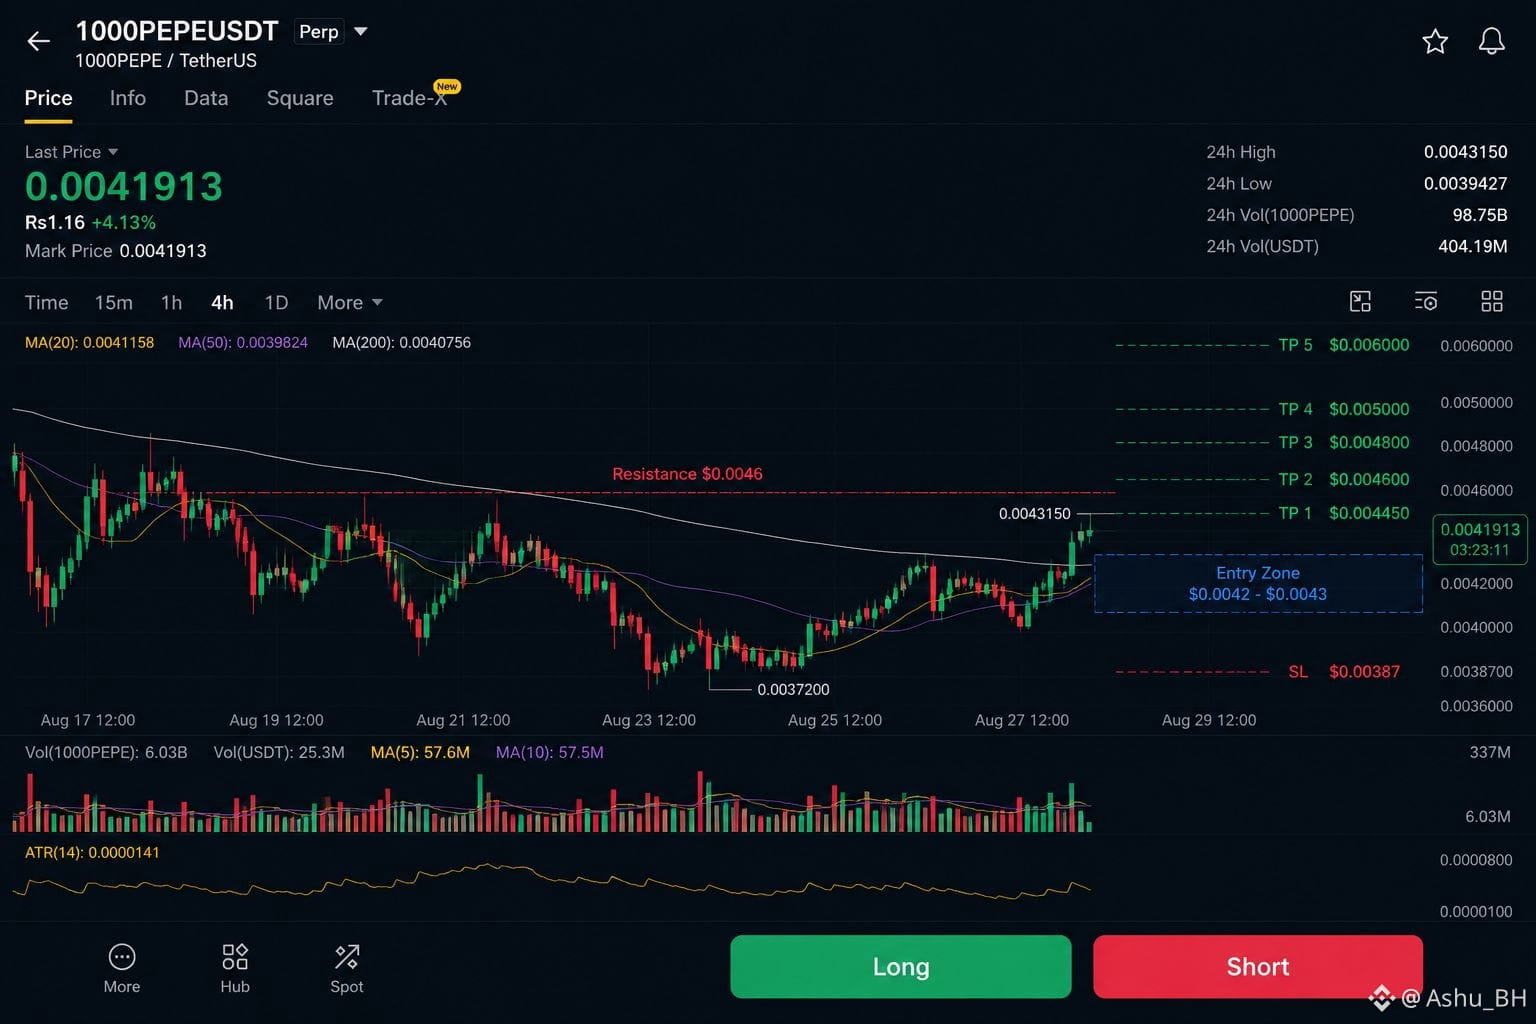Click the 24h High value 0.0043150

[x=1465, y=152]
